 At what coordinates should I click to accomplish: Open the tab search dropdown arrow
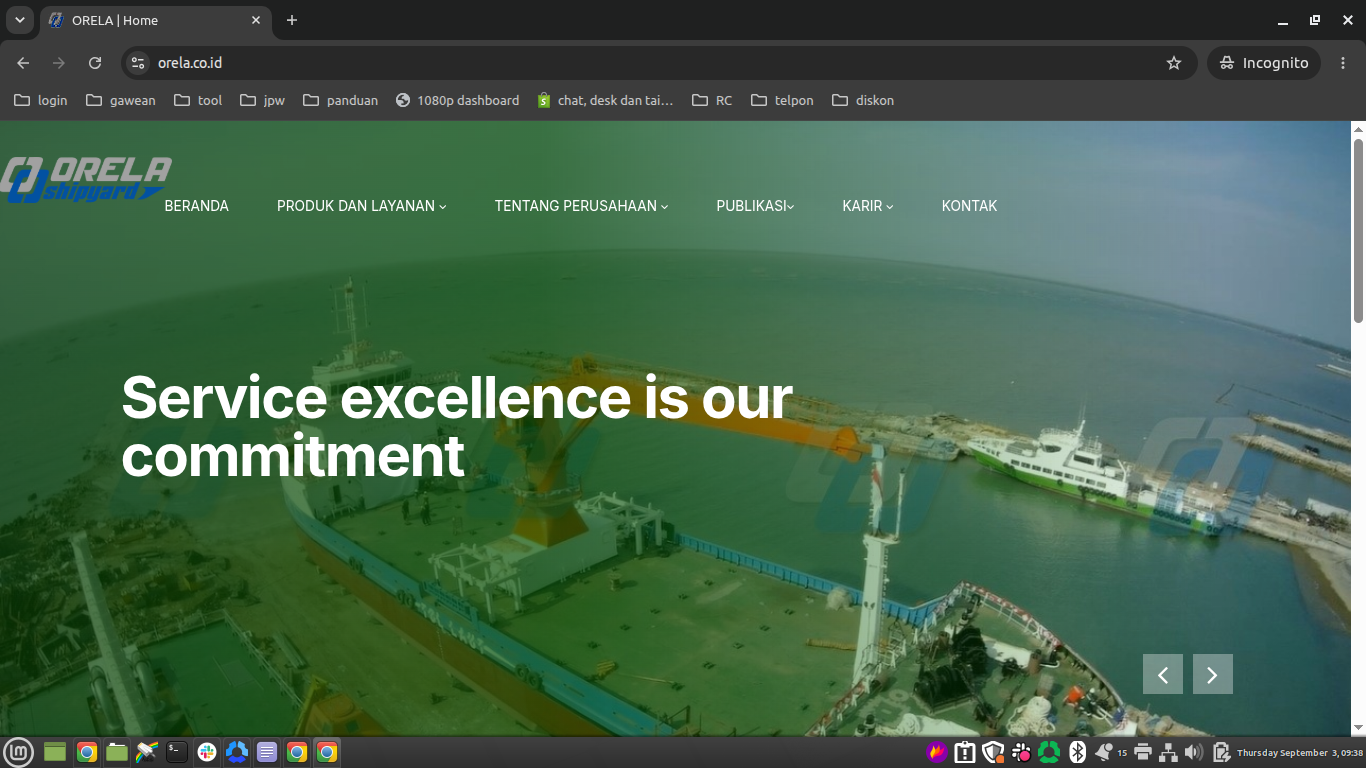[x=19, y=20]
